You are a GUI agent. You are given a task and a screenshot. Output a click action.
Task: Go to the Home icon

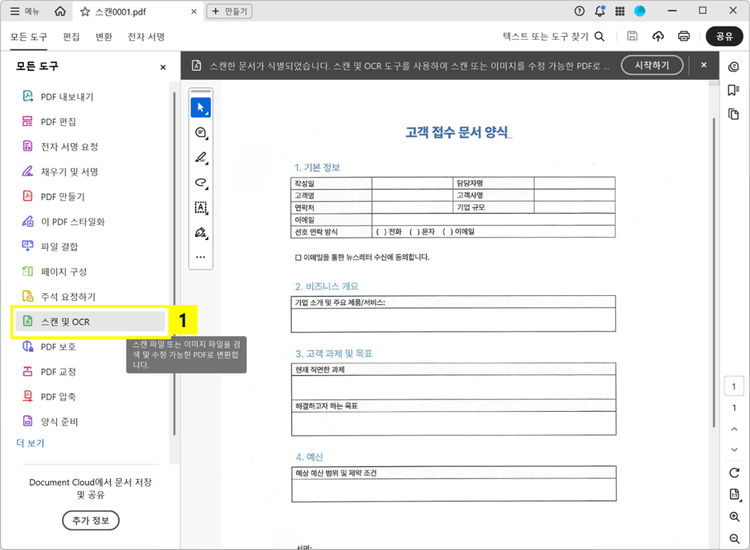tap(60, 11)
